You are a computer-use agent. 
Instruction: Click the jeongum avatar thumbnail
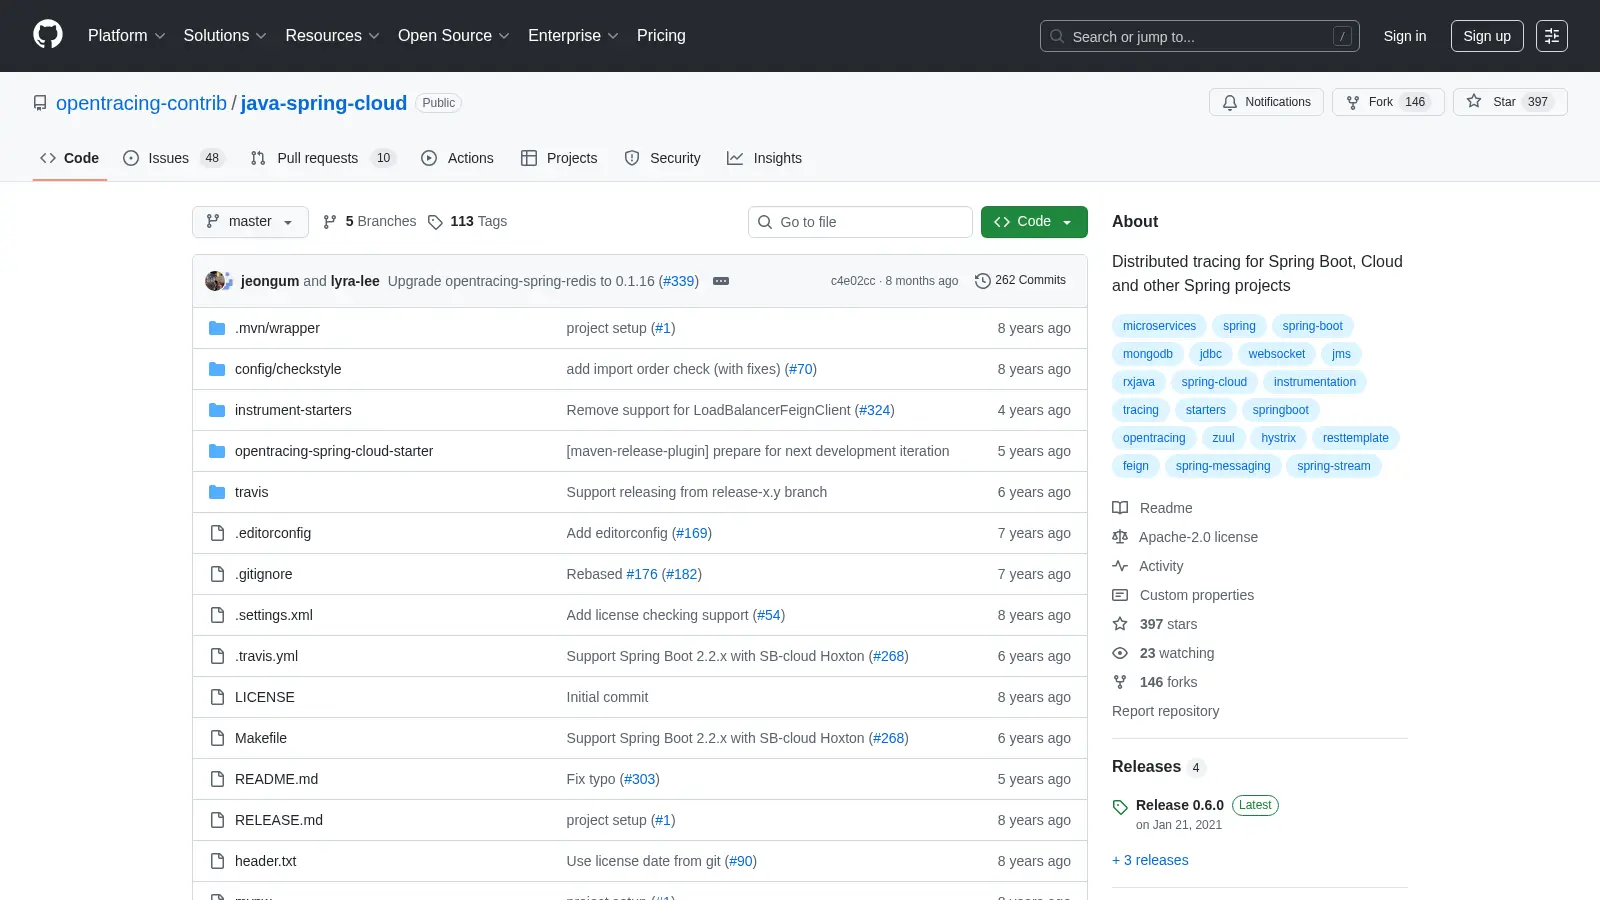215,281
